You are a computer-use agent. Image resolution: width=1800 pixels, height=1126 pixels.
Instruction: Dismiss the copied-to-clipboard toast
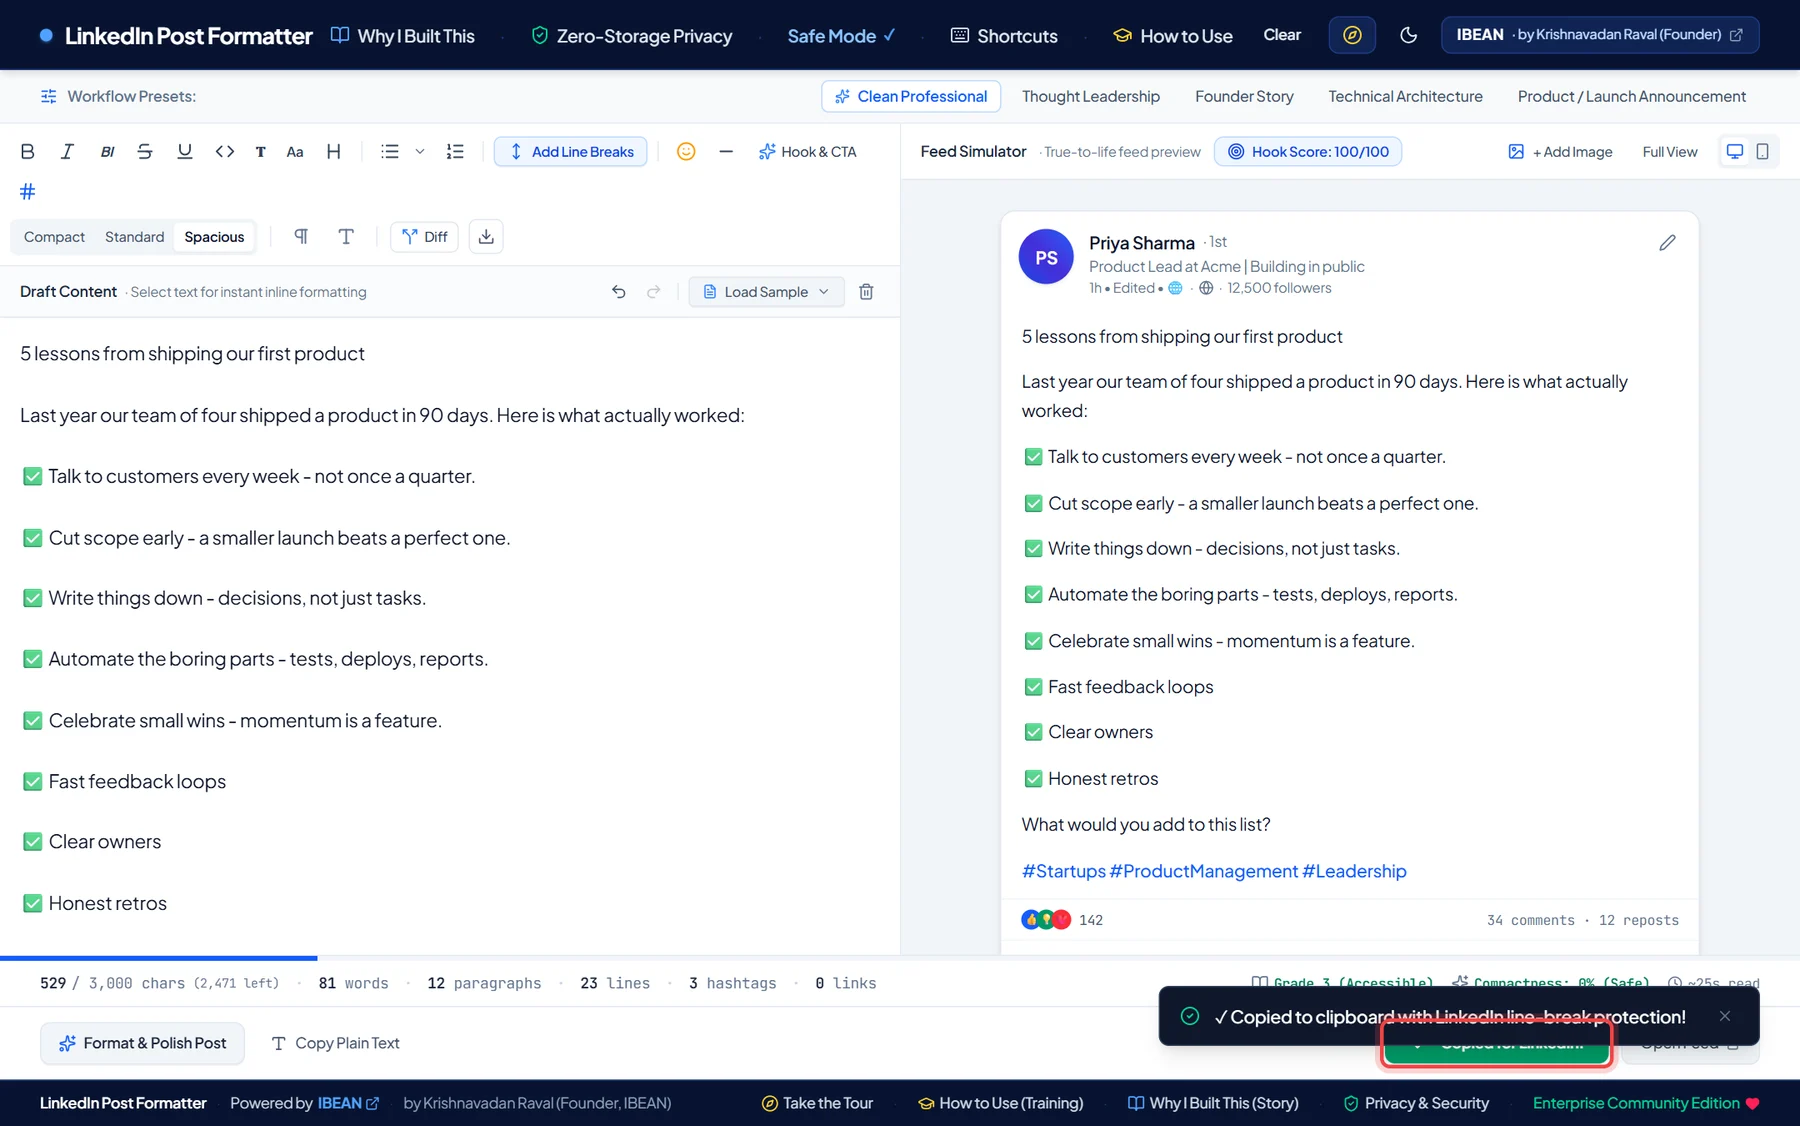(x=1725, y=1016)
